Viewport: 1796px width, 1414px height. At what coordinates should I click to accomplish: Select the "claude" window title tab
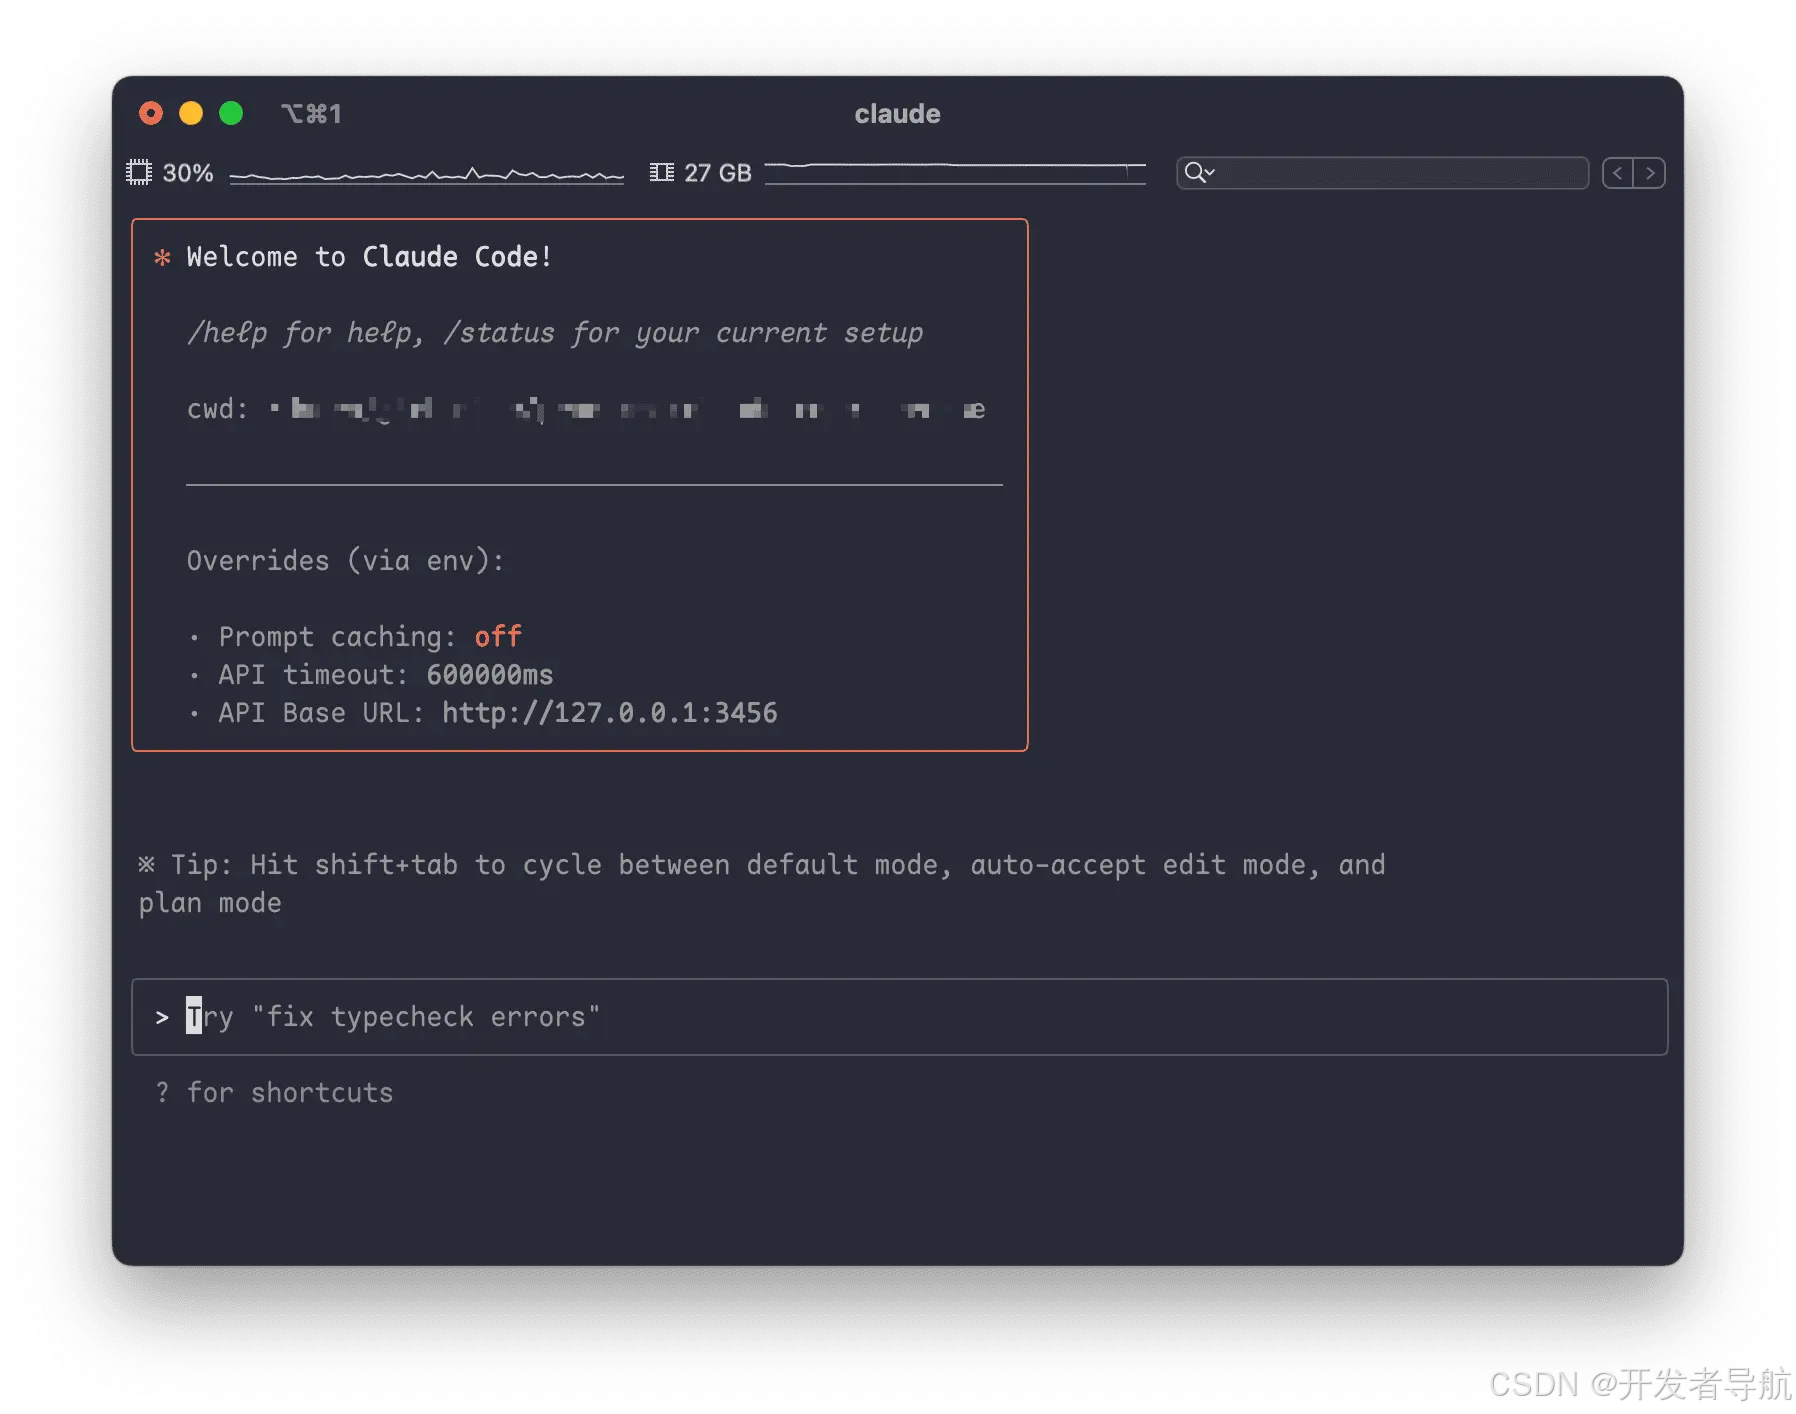click(x=896, y=113)
